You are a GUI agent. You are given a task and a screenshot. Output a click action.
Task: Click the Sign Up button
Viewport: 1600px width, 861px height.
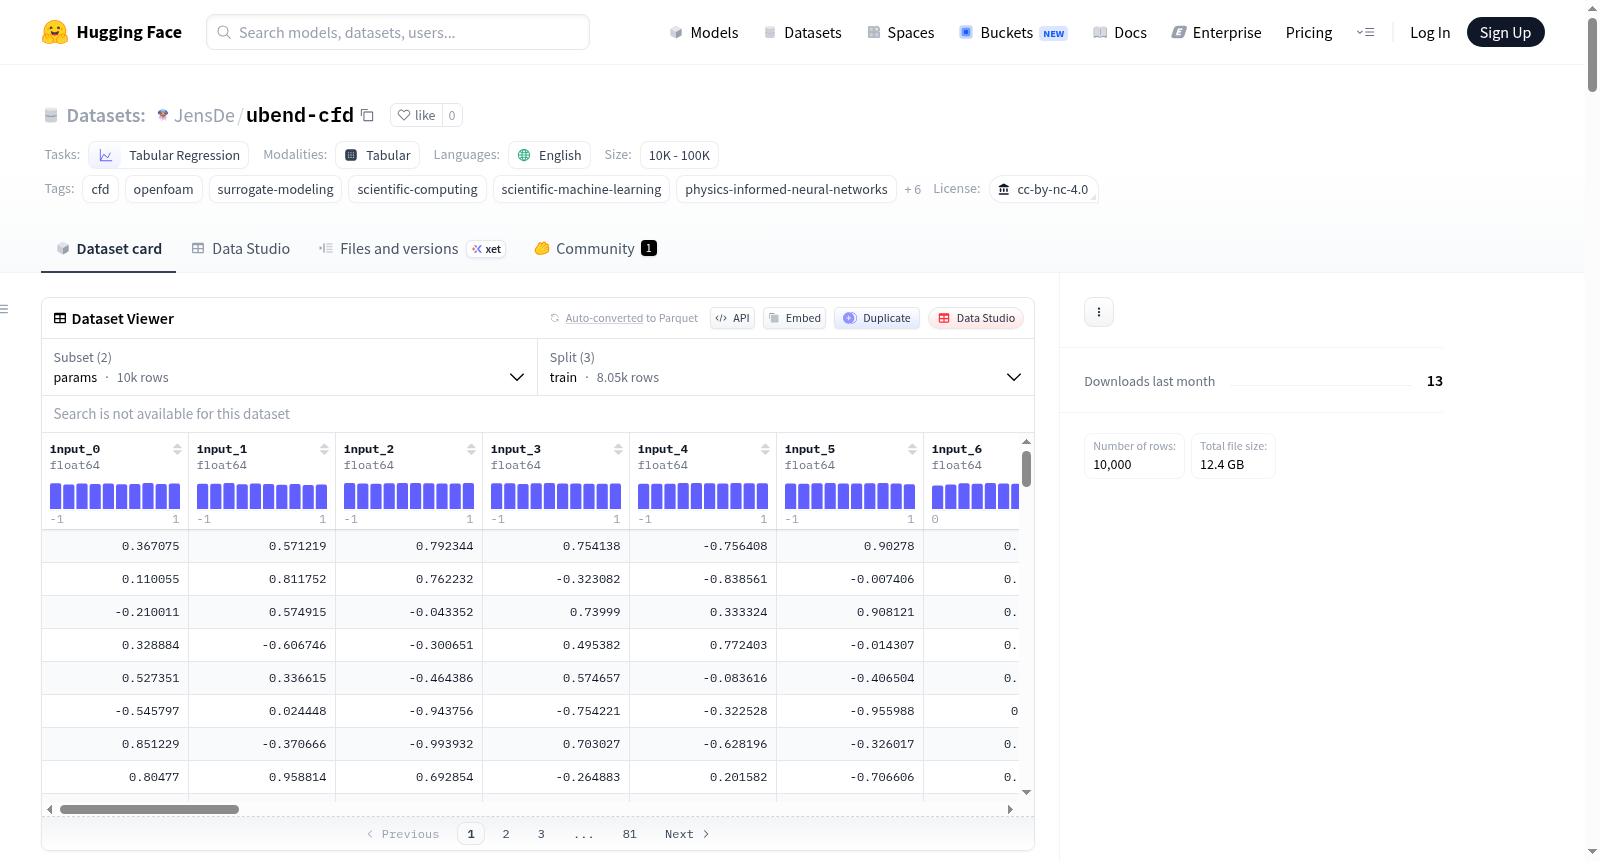pos(1506,32)
